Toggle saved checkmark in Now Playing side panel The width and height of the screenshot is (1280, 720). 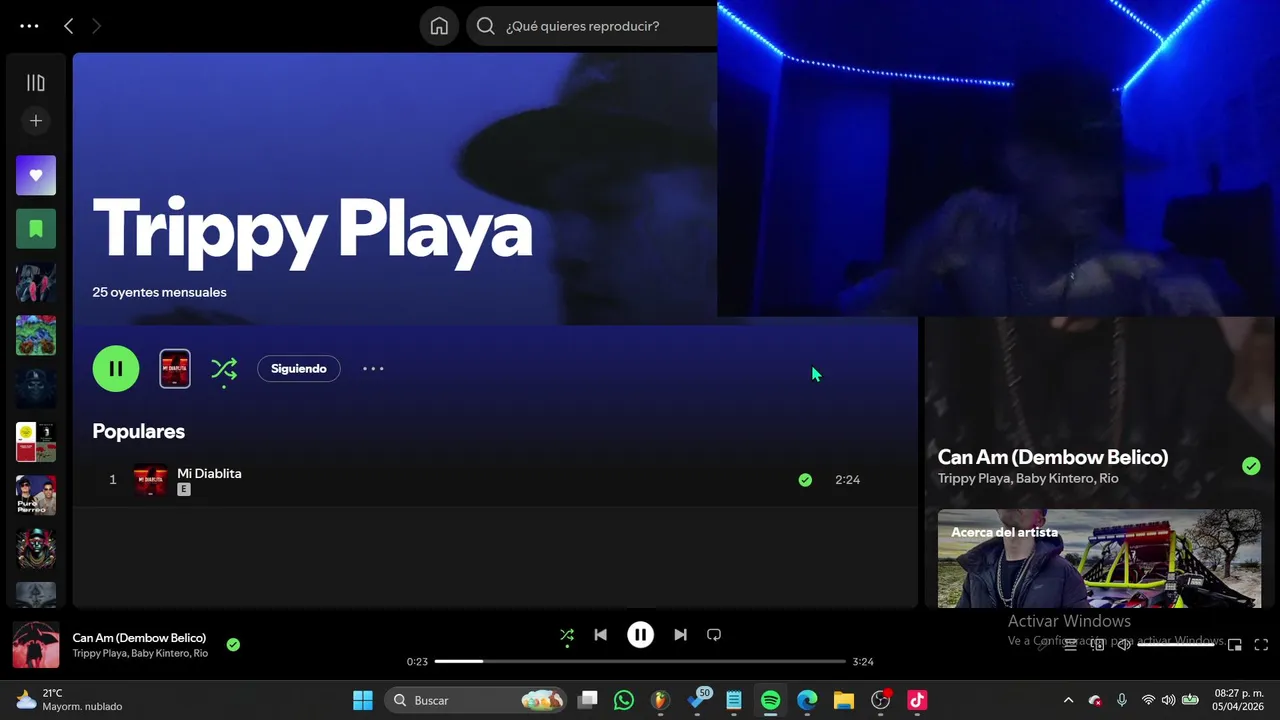point(1251,466)
